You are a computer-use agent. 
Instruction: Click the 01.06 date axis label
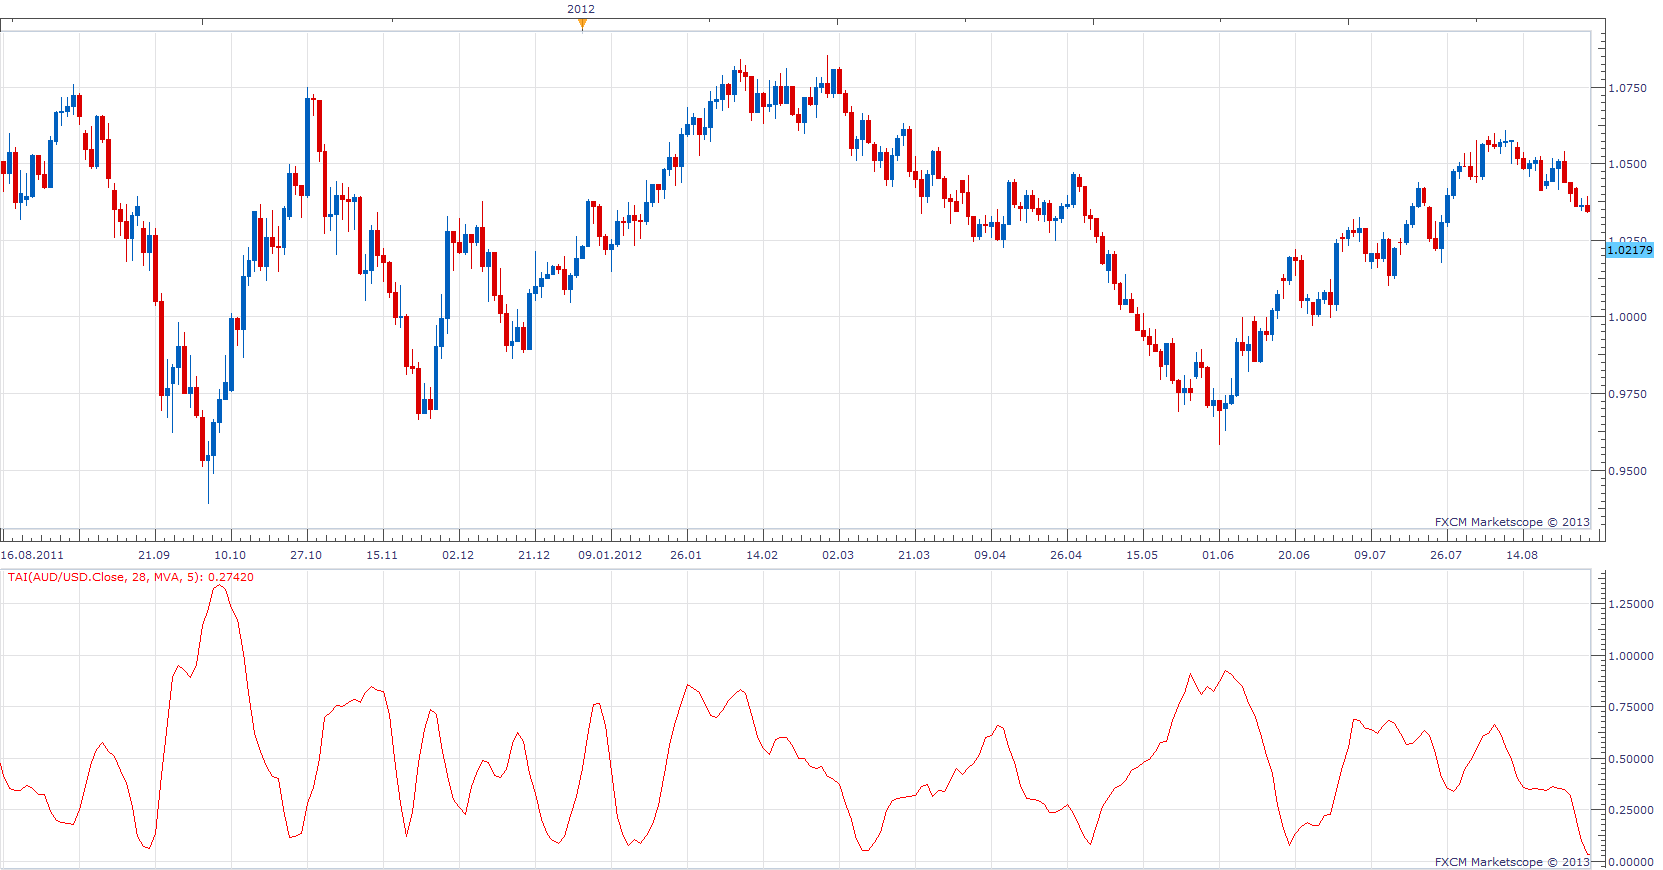[1218, 555]
